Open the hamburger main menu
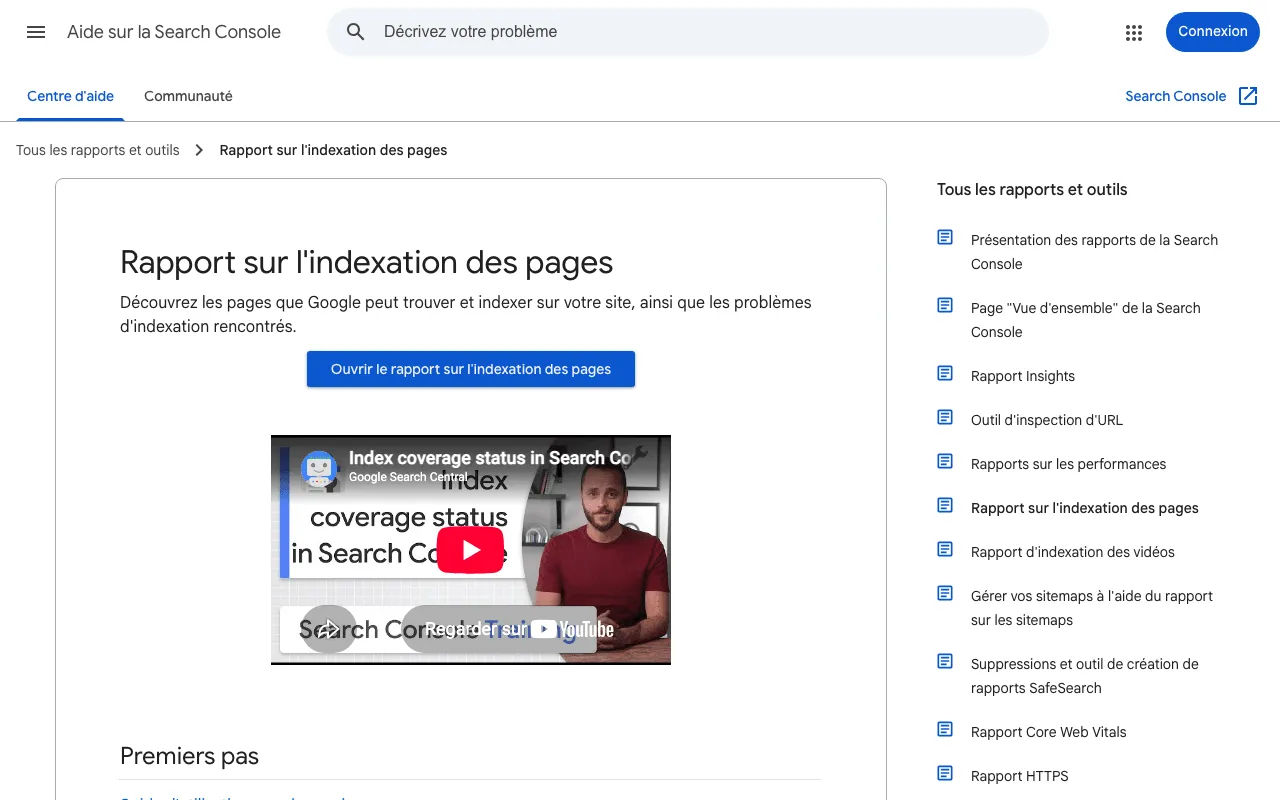Viewport: 1280px width, 800px height. [36, 32]
